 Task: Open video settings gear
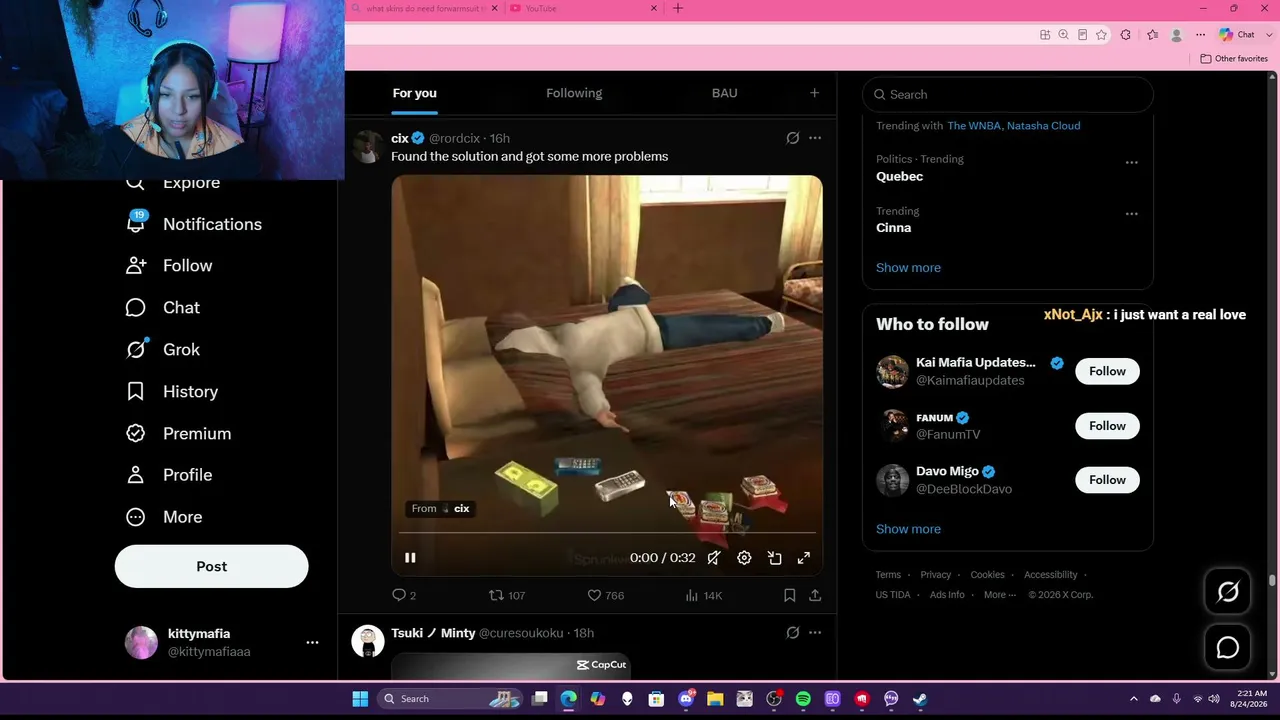[744, 558]
